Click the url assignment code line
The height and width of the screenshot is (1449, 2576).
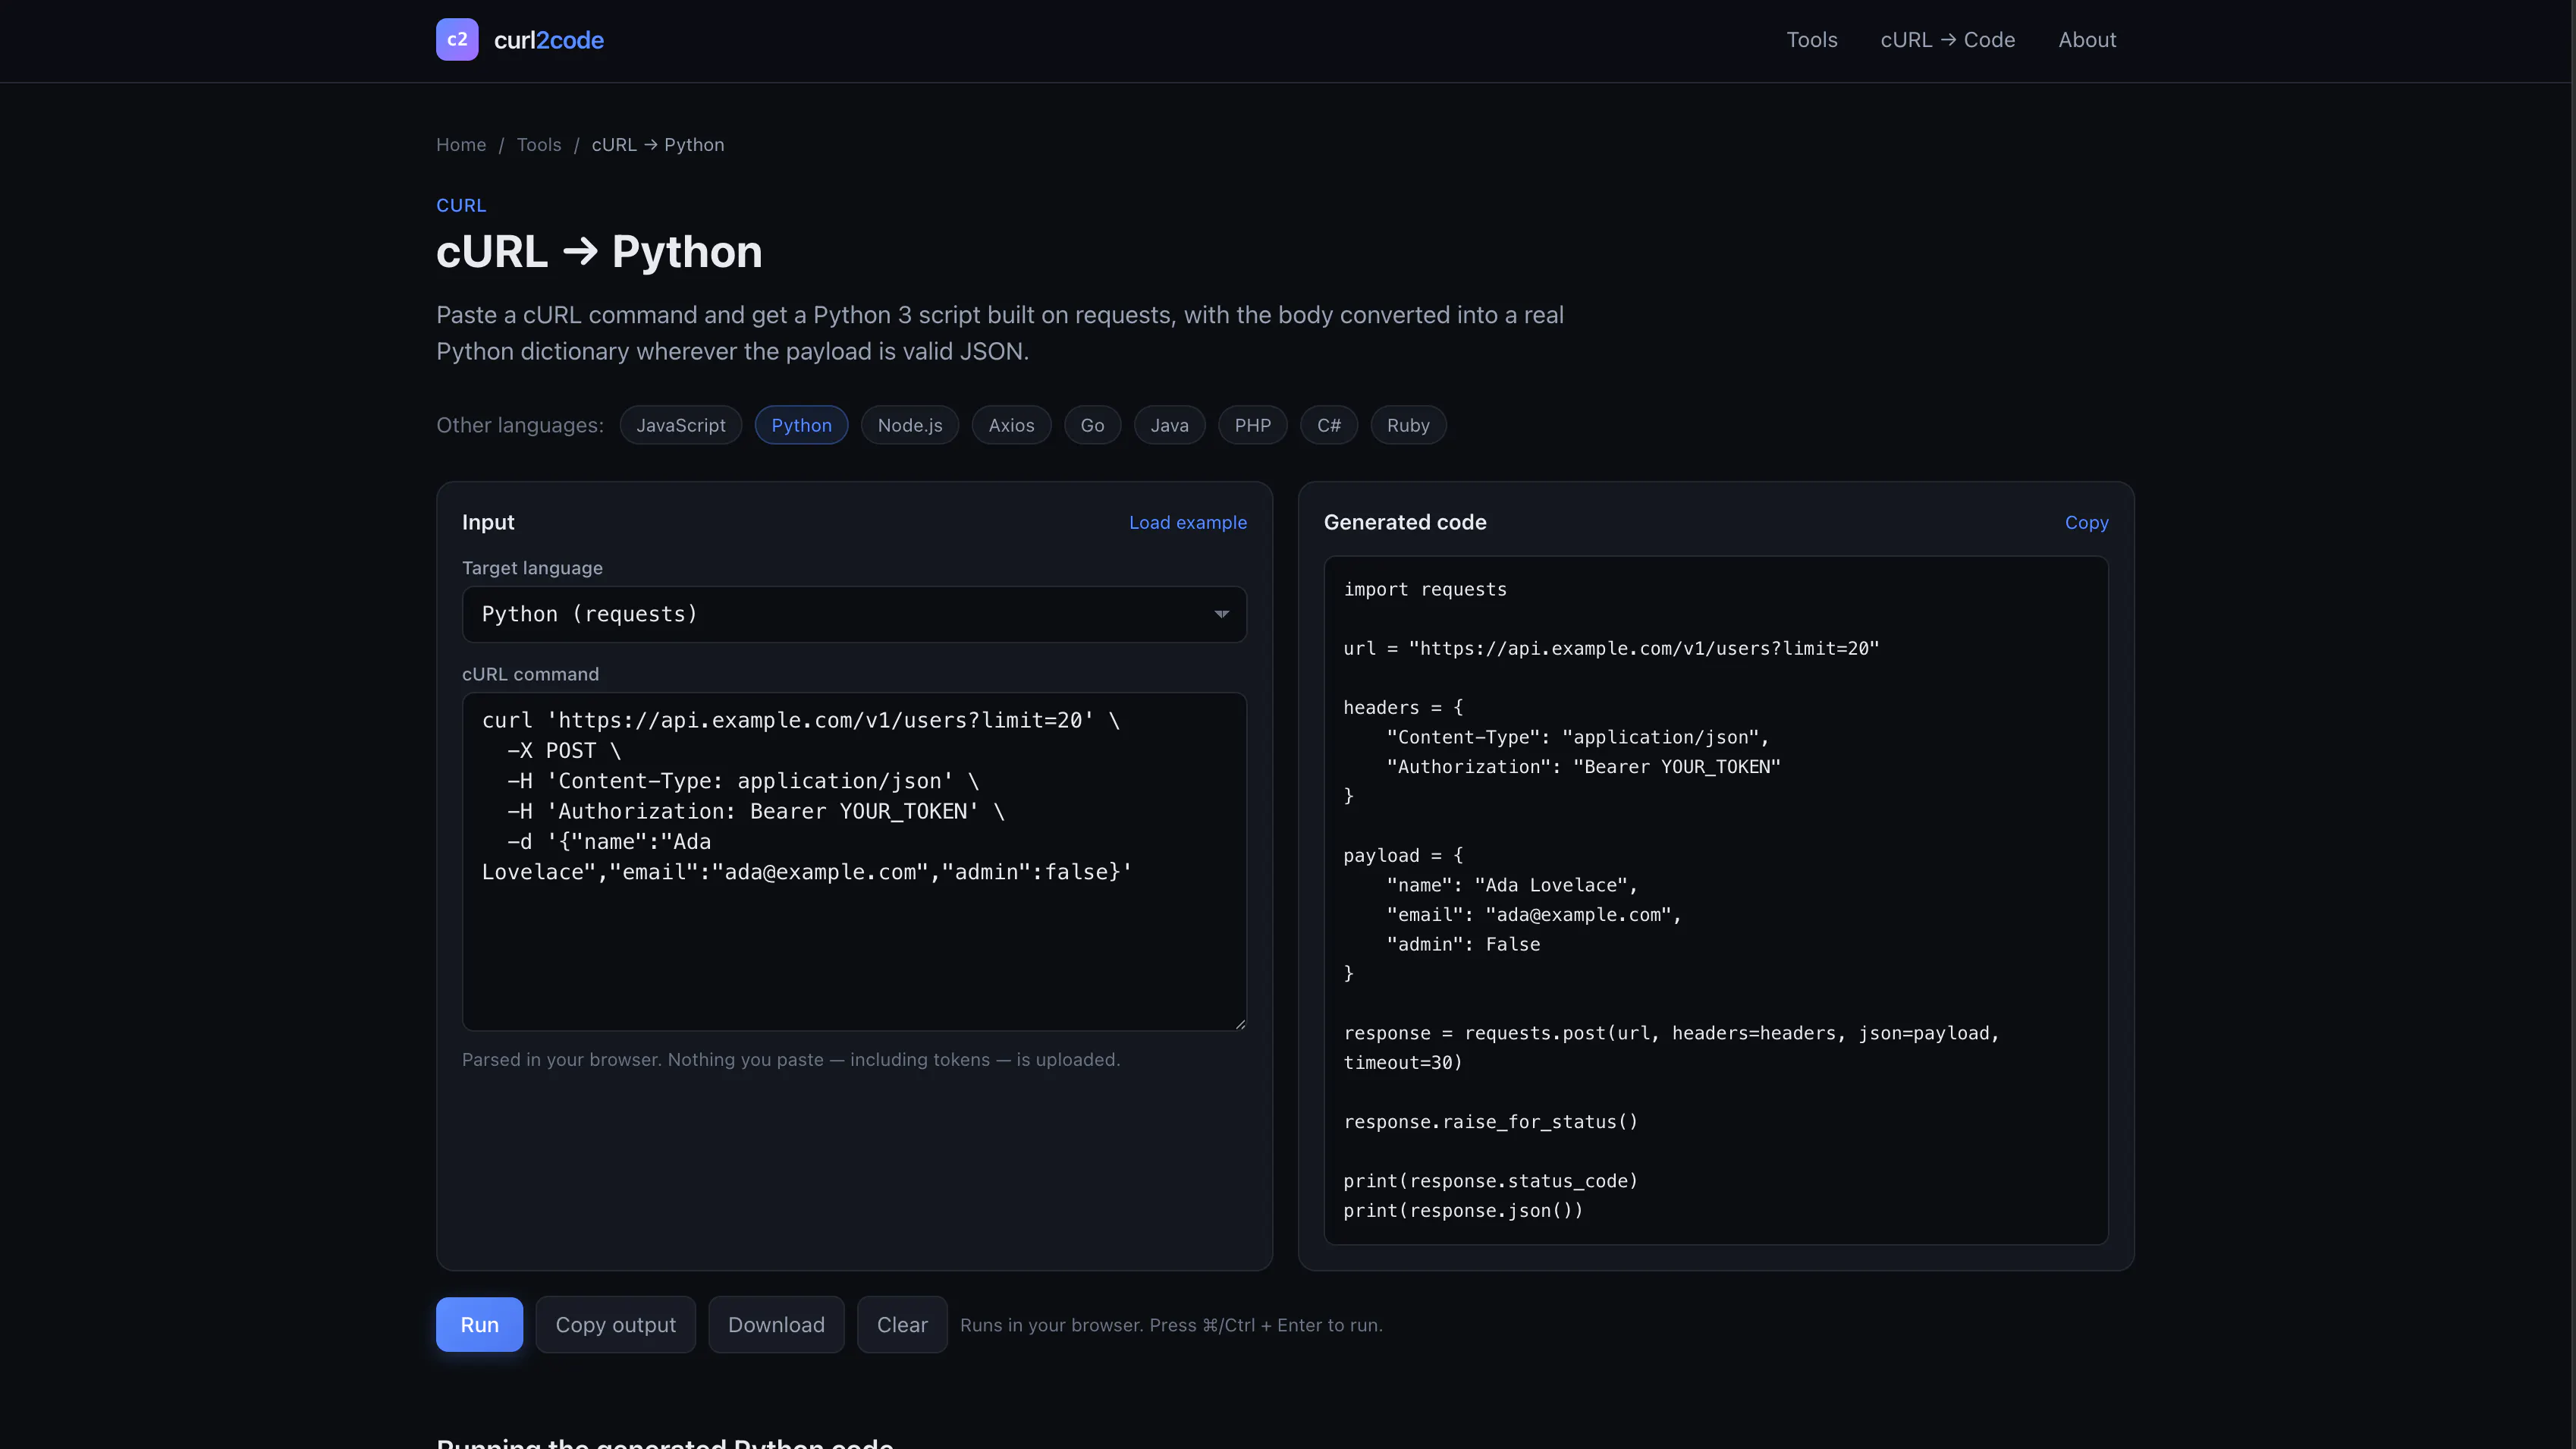click(x=1611, y=649)
